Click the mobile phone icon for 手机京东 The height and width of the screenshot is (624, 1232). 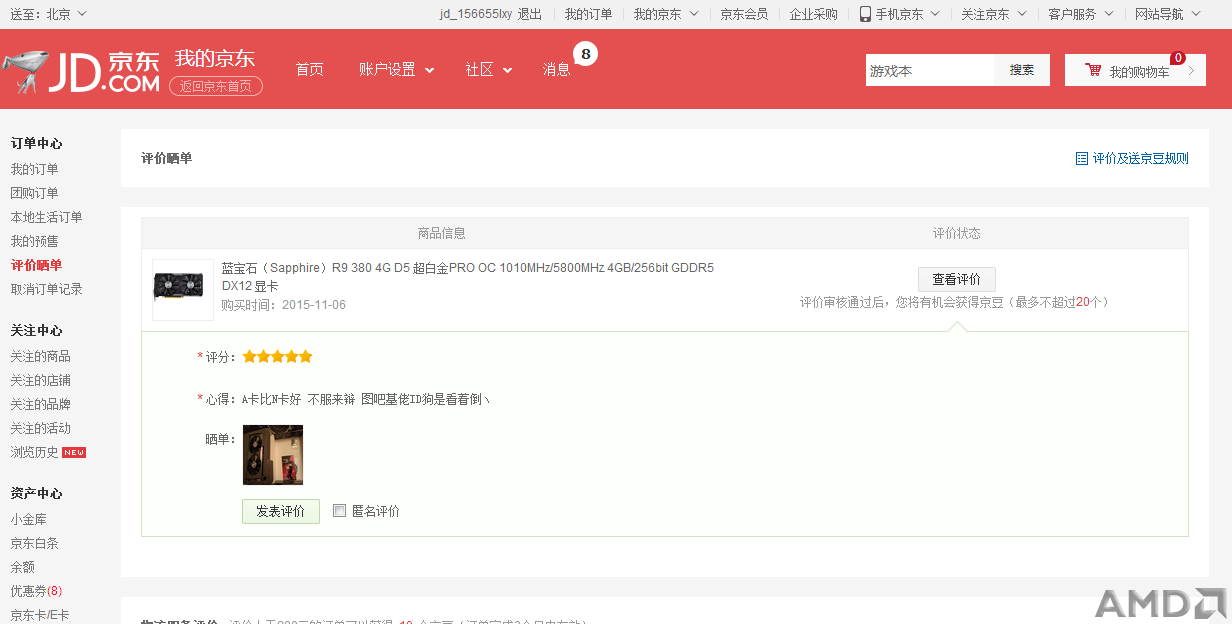pyautogui.click(x=866, y=14)
